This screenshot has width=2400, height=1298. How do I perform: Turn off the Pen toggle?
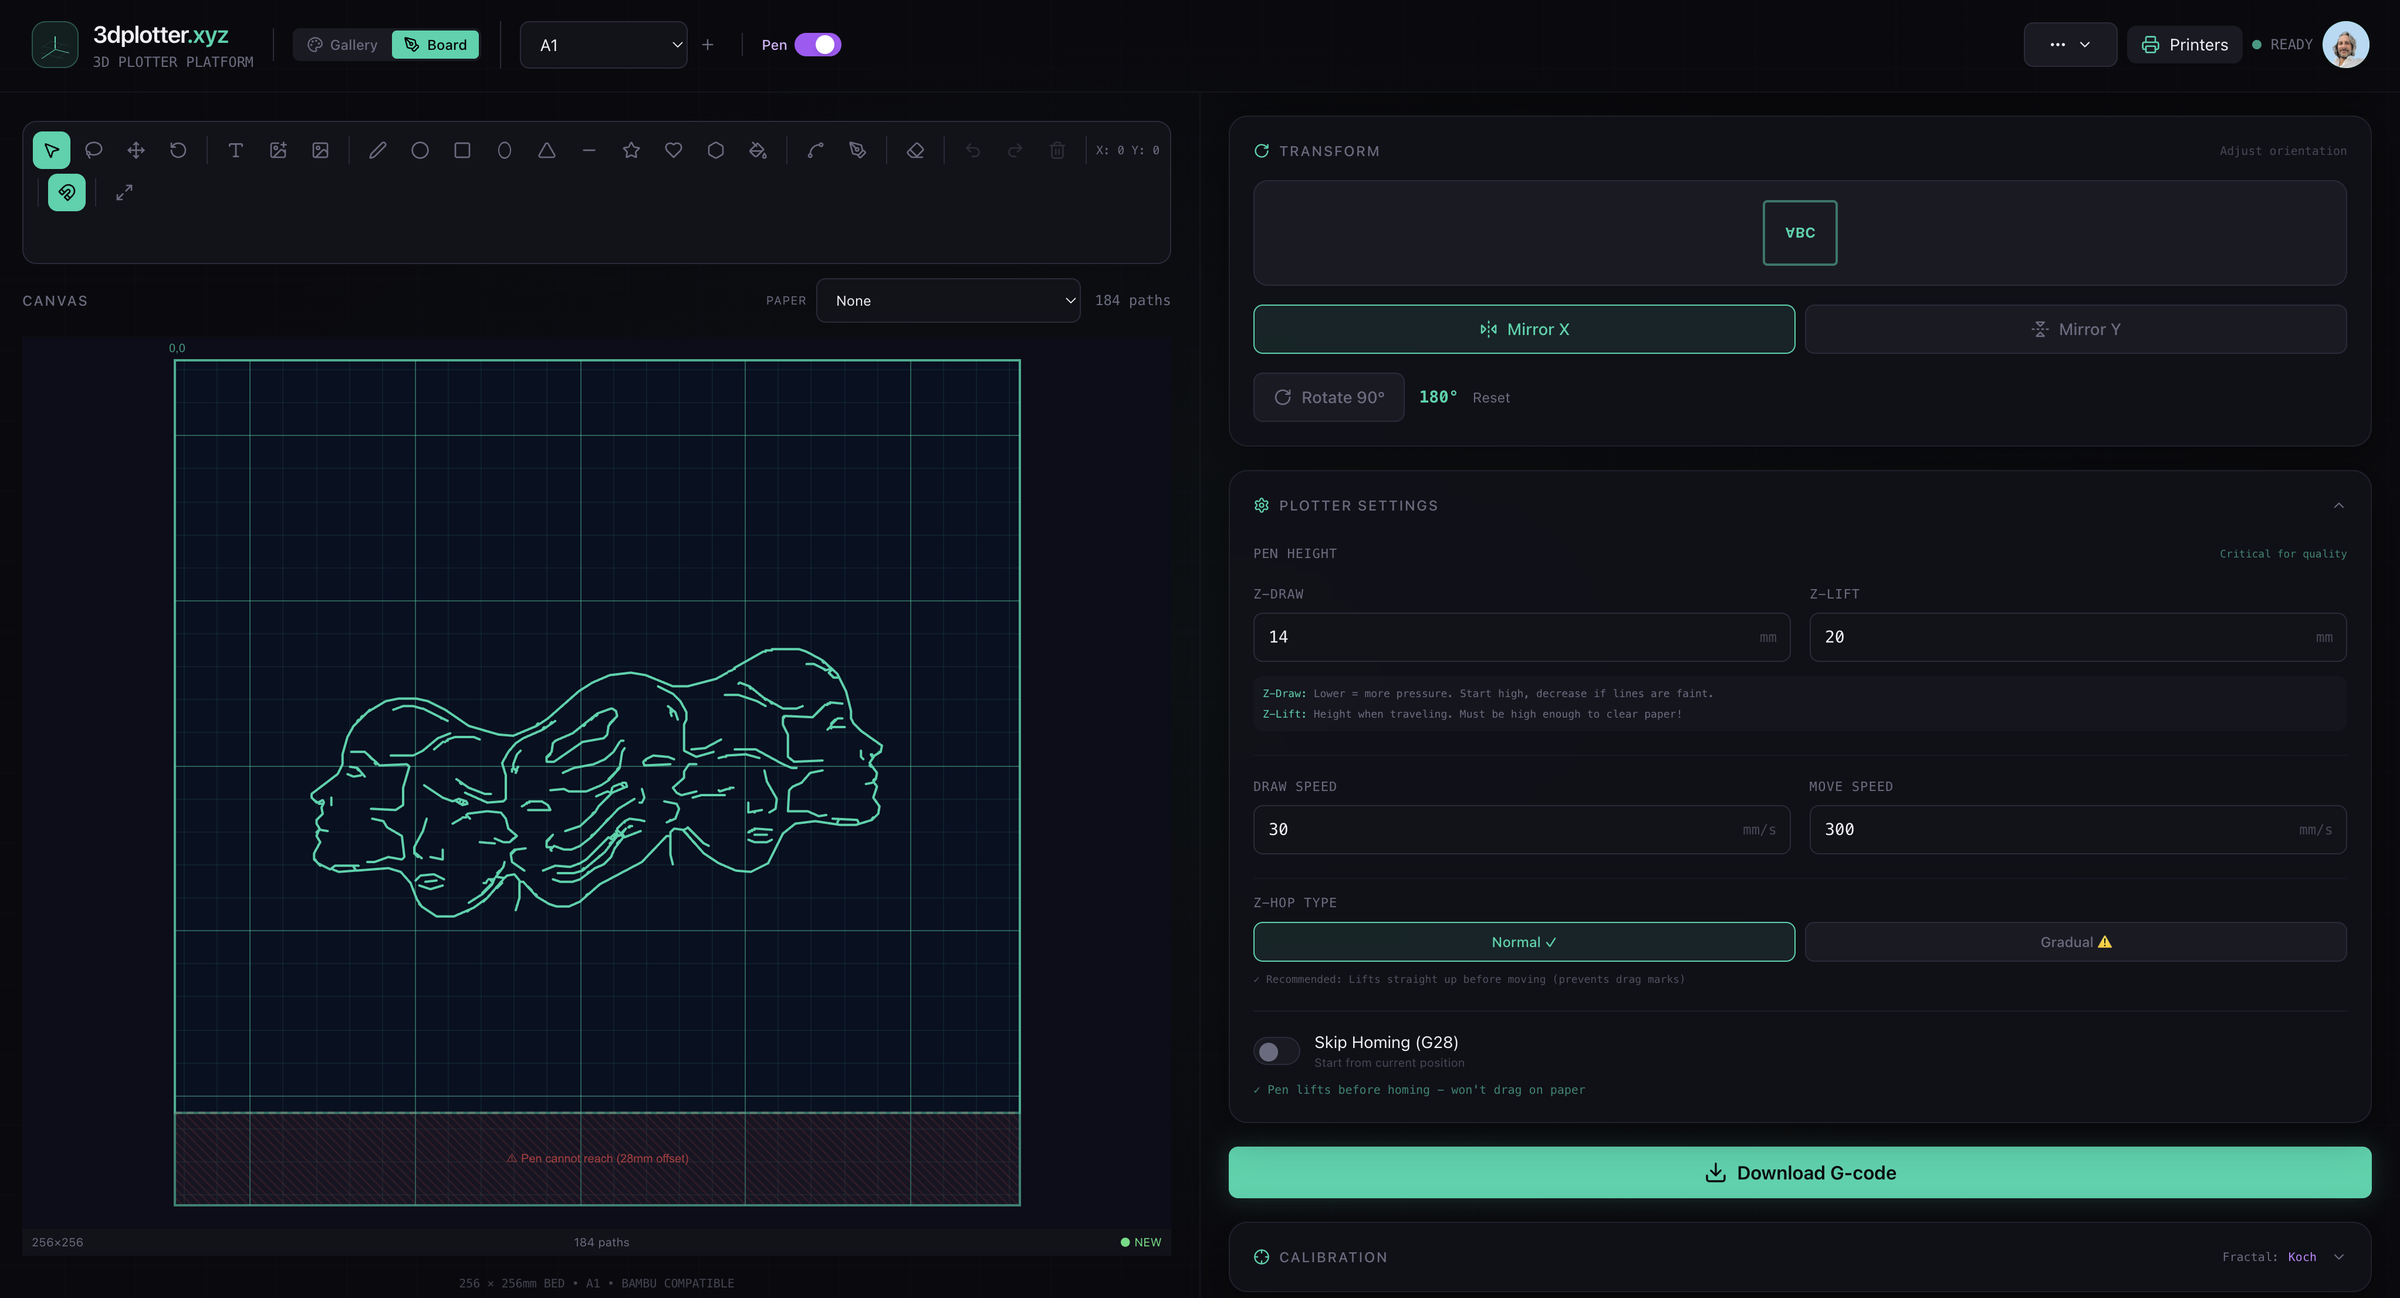tap(817, 45)
